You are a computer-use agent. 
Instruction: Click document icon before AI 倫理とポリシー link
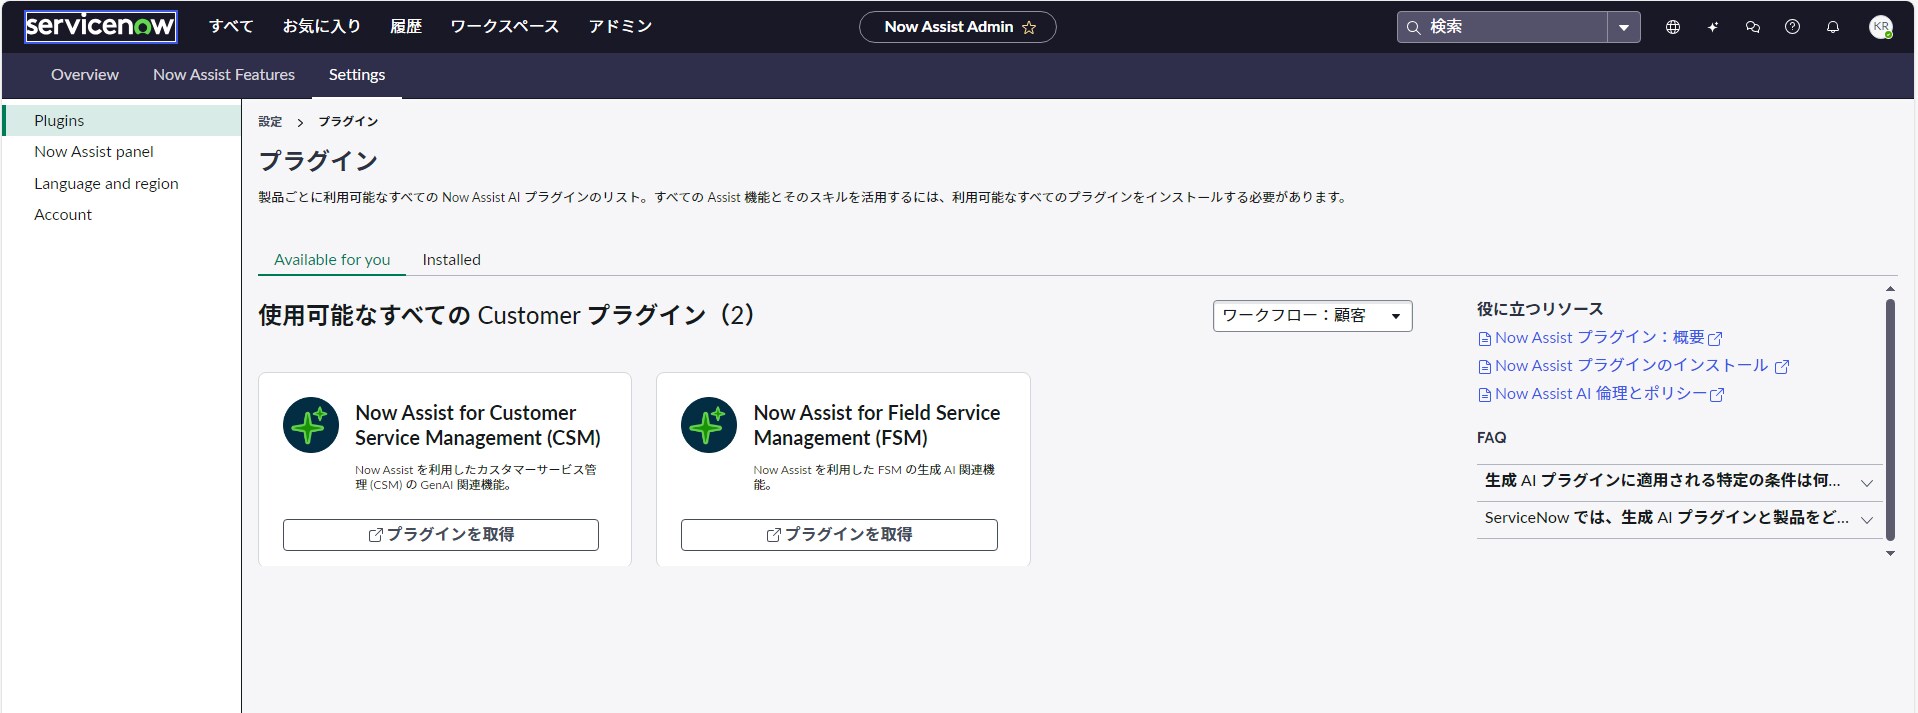[x=1485, y=395]
